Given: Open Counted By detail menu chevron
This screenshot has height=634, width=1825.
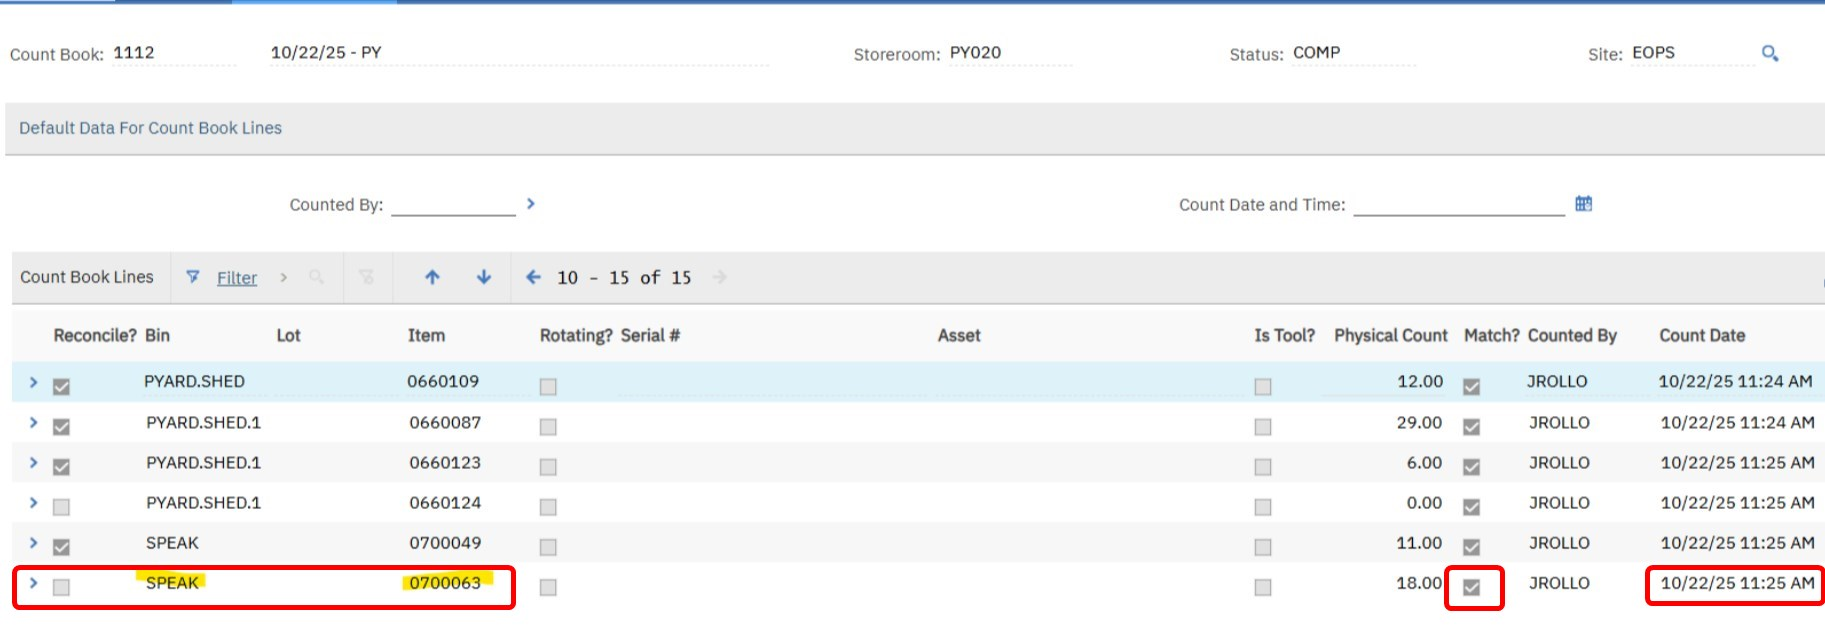Looking at the screenshot, I should (531, 204).
